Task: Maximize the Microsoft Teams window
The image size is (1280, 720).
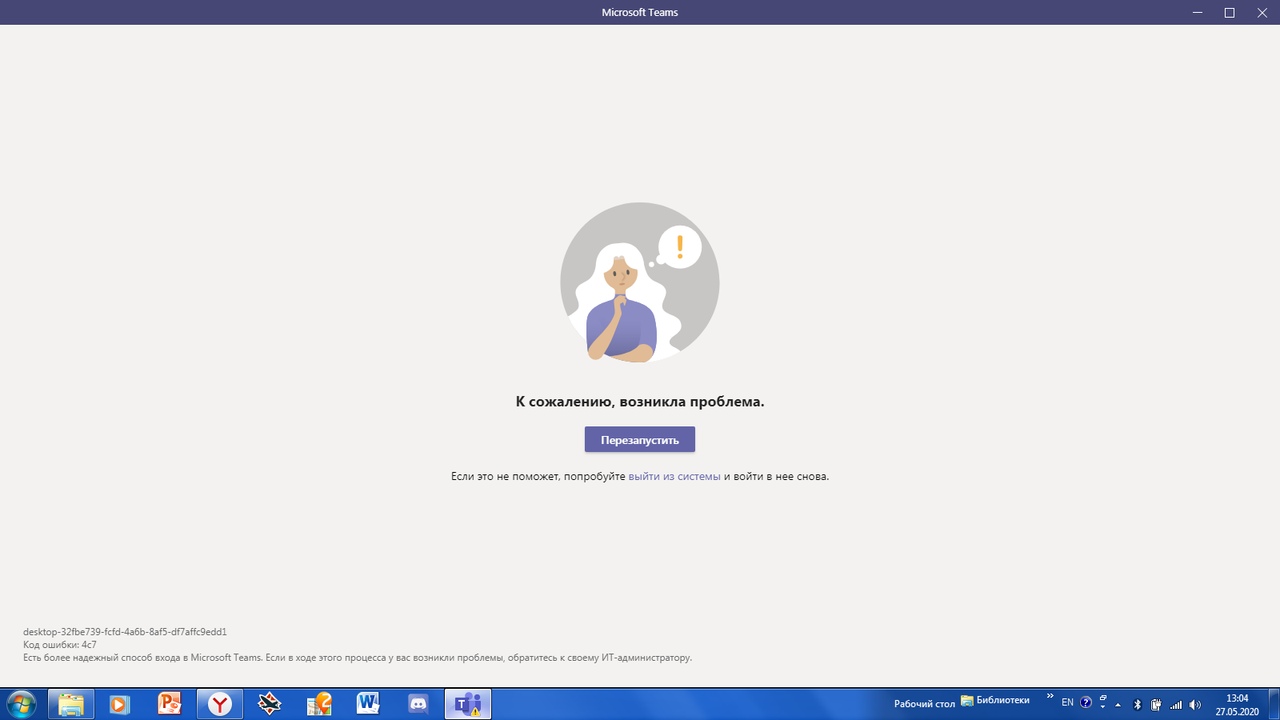Action: pyautogui.click(x=1230, y=12)
